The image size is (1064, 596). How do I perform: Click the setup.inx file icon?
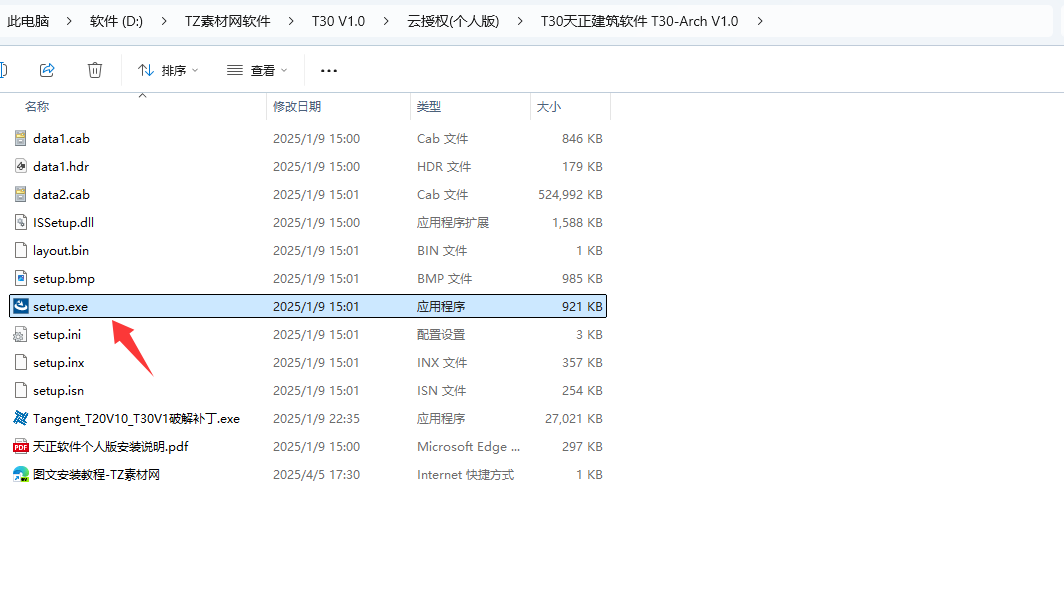click(x=21, y=362)
